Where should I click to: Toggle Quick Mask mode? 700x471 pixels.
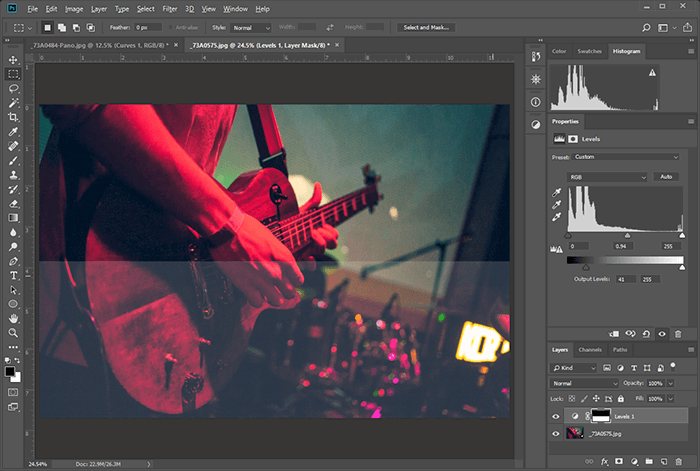tap(13, 392)
